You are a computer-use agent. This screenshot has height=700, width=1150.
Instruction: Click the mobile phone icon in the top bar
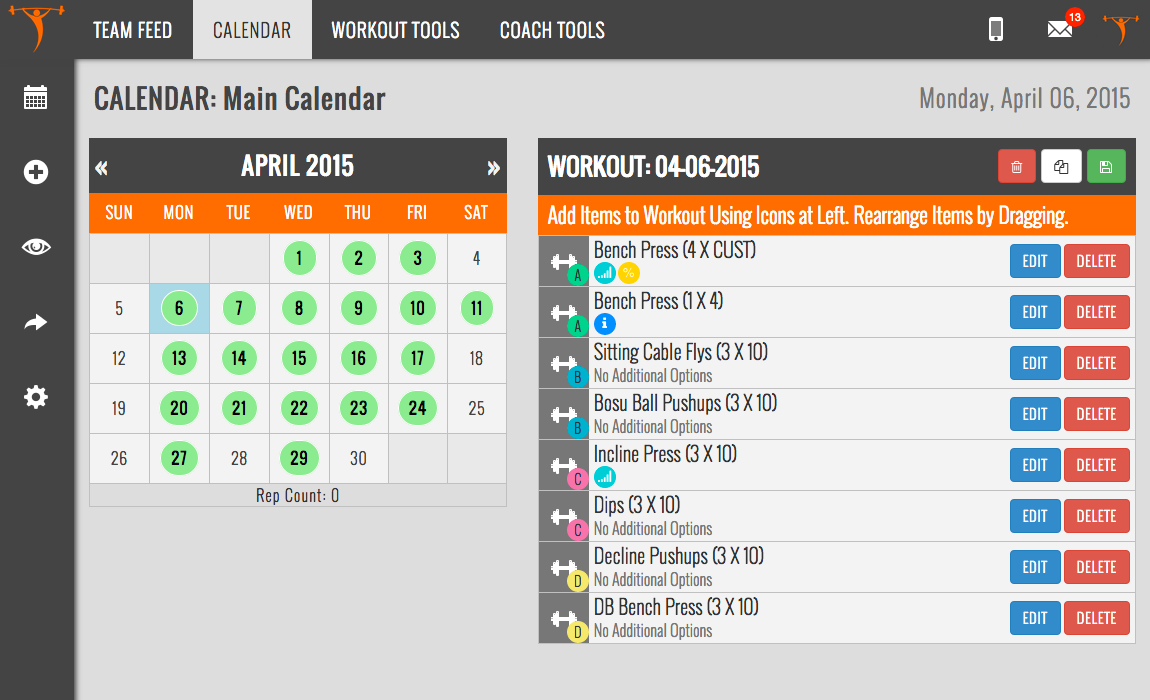pos(995,30)
